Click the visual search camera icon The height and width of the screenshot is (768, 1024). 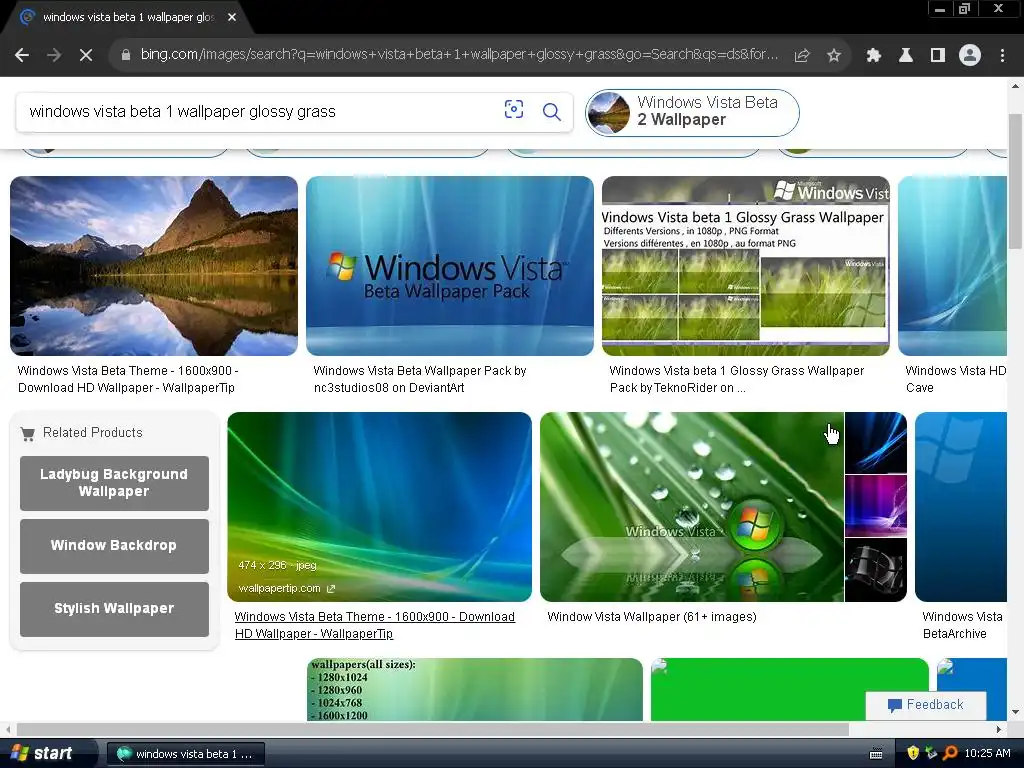point(514,110)
